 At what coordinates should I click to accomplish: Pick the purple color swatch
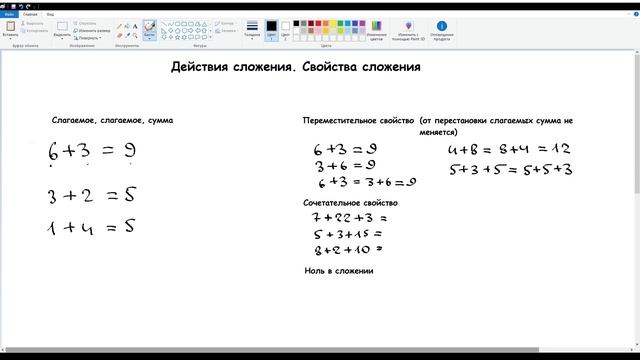[x=362, y=23]
